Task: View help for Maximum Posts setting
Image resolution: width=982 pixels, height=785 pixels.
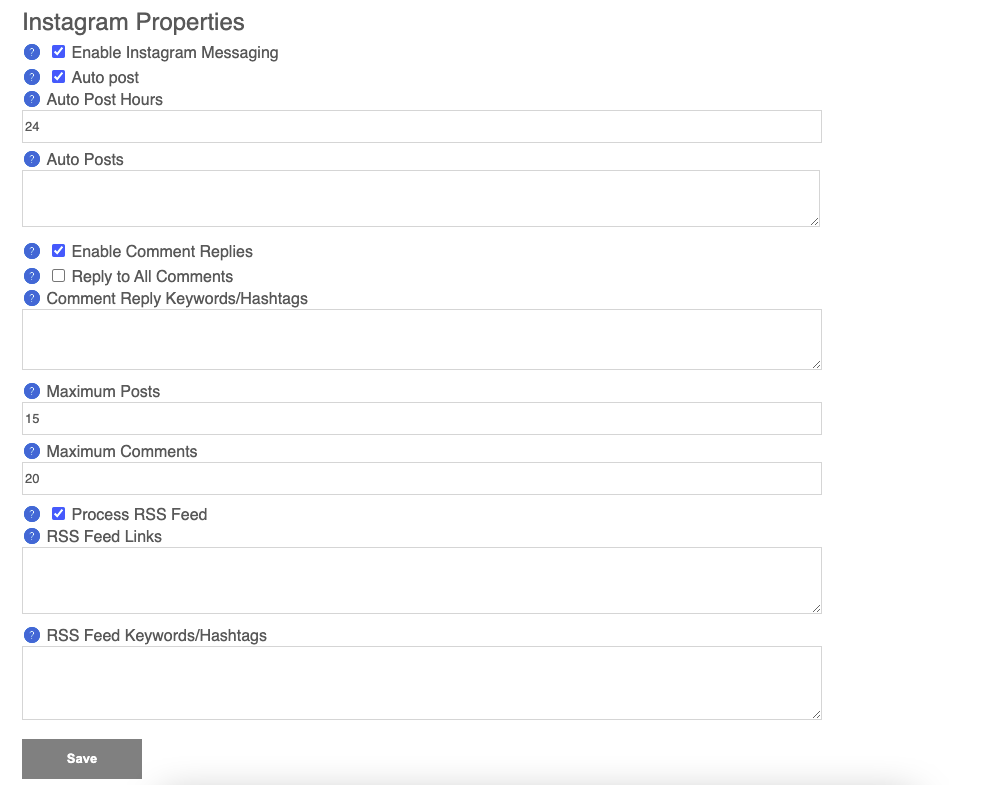Action: [32, 391]
